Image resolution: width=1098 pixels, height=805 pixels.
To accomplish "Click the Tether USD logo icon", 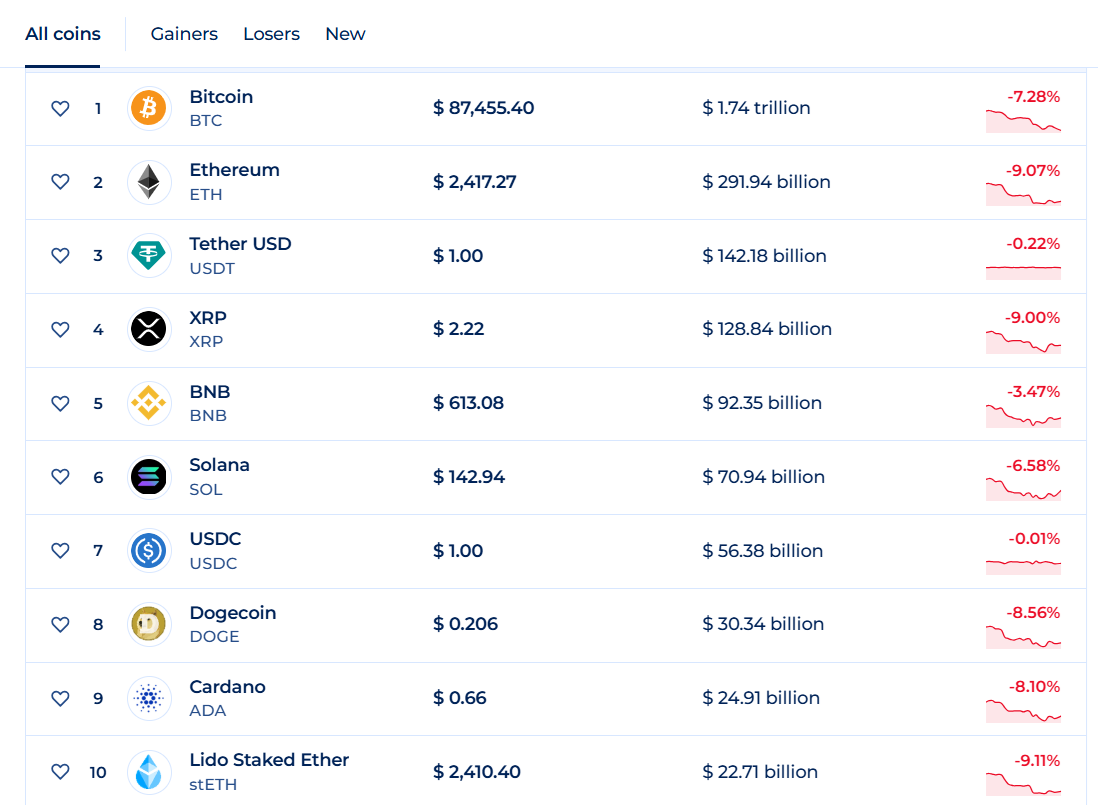I will tap(148, 256).
